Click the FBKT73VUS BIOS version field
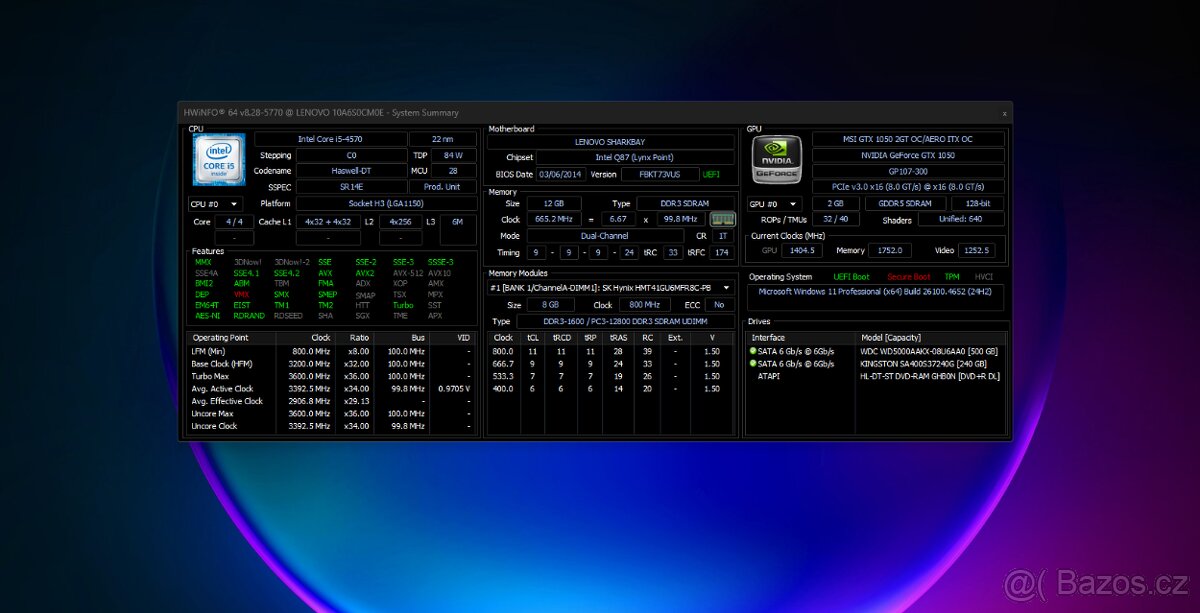This screenshot has height=613, width=1200. (x=660, y=174)
